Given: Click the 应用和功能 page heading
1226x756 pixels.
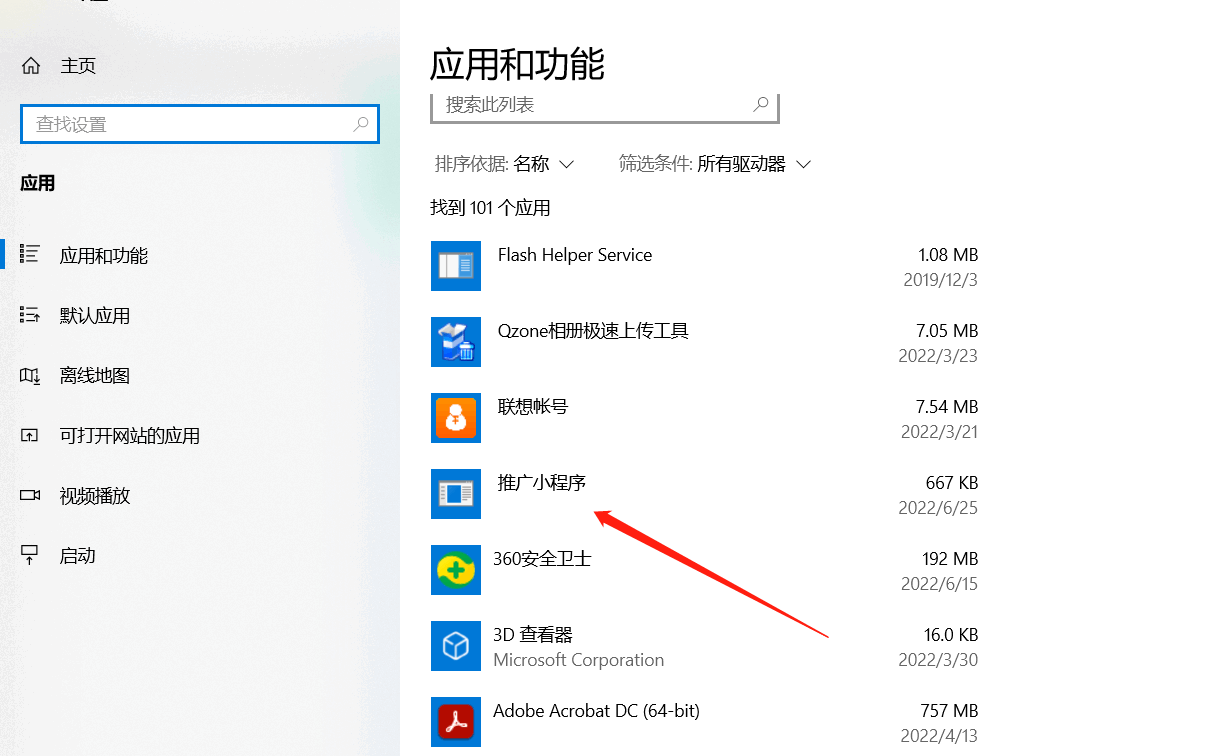Looking at the screenshot, I should pos(517,64).
